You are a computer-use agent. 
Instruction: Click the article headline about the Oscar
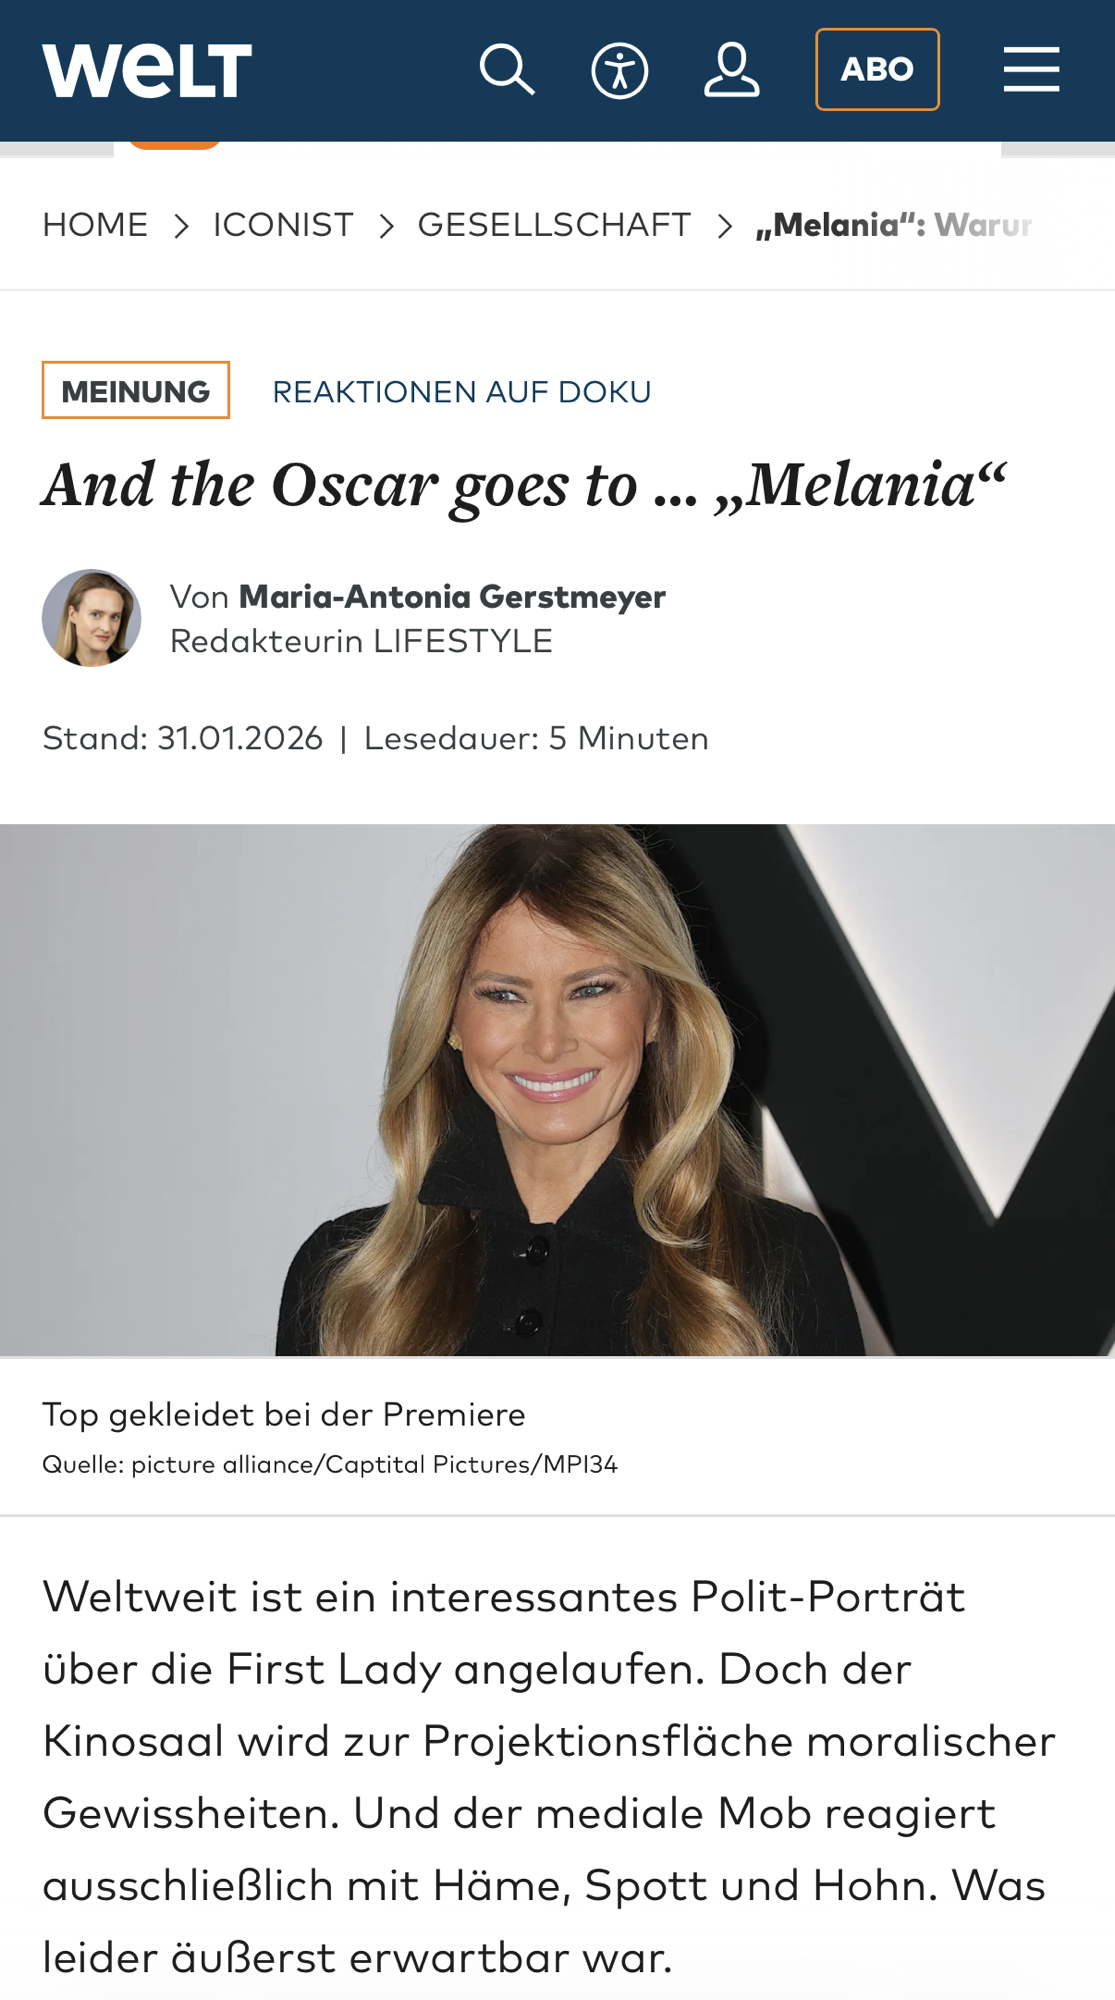pos(524,486)
